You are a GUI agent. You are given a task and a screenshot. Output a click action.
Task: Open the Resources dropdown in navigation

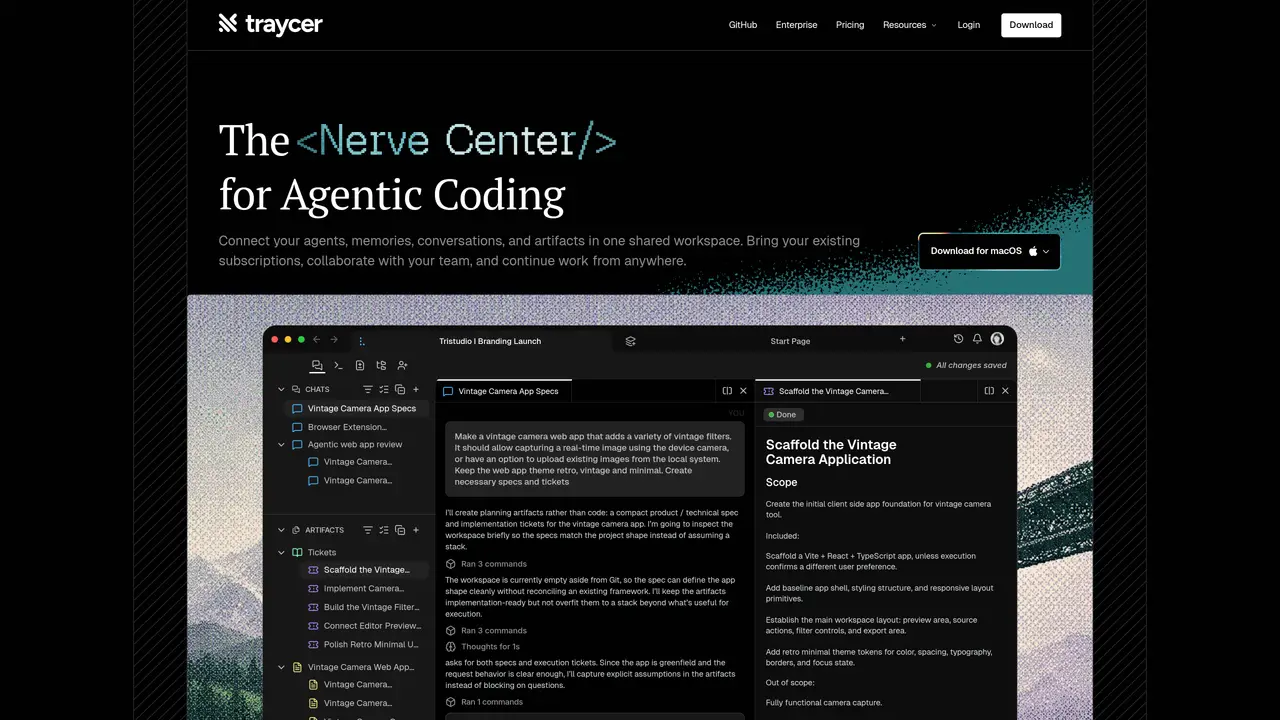[x=910, y=25]
